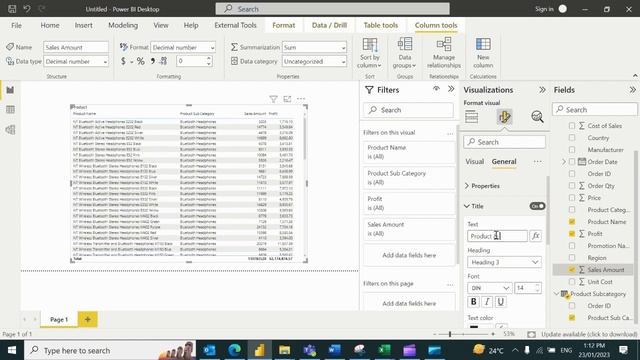The width and height of the screenshot is (640, 360).
Task: Expand the Order Date field hierarchy
Action: click(x=564, y=162)
